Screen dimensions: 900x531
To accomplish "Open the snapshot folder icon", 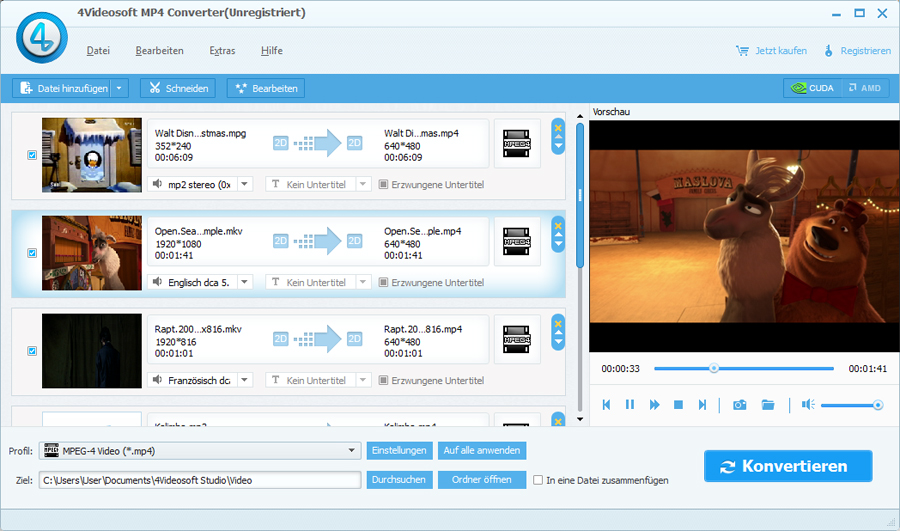I will pyautogui.click(x=768, y=405).
